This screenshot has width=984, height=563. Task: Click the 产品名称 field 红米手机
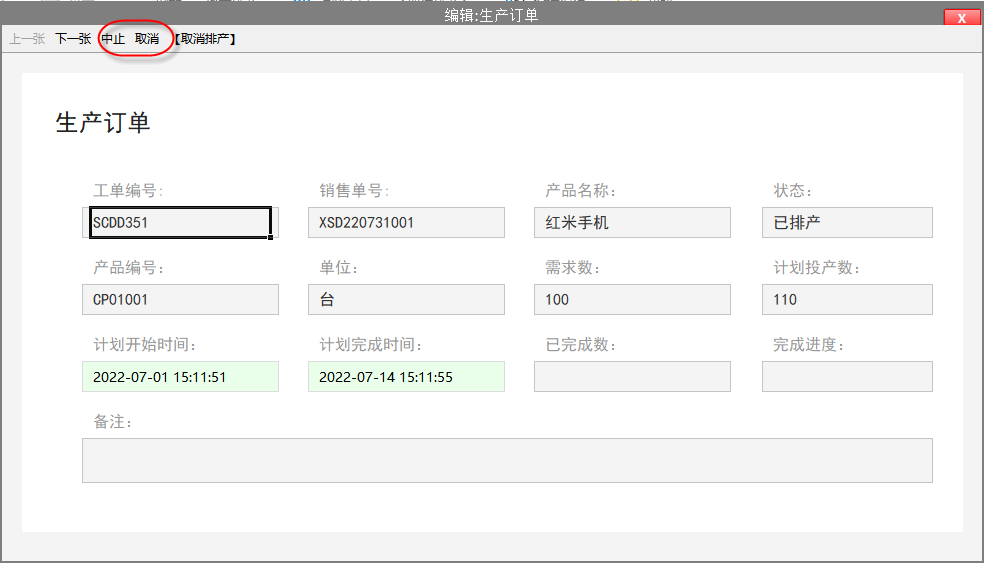[x=632, y=222]
